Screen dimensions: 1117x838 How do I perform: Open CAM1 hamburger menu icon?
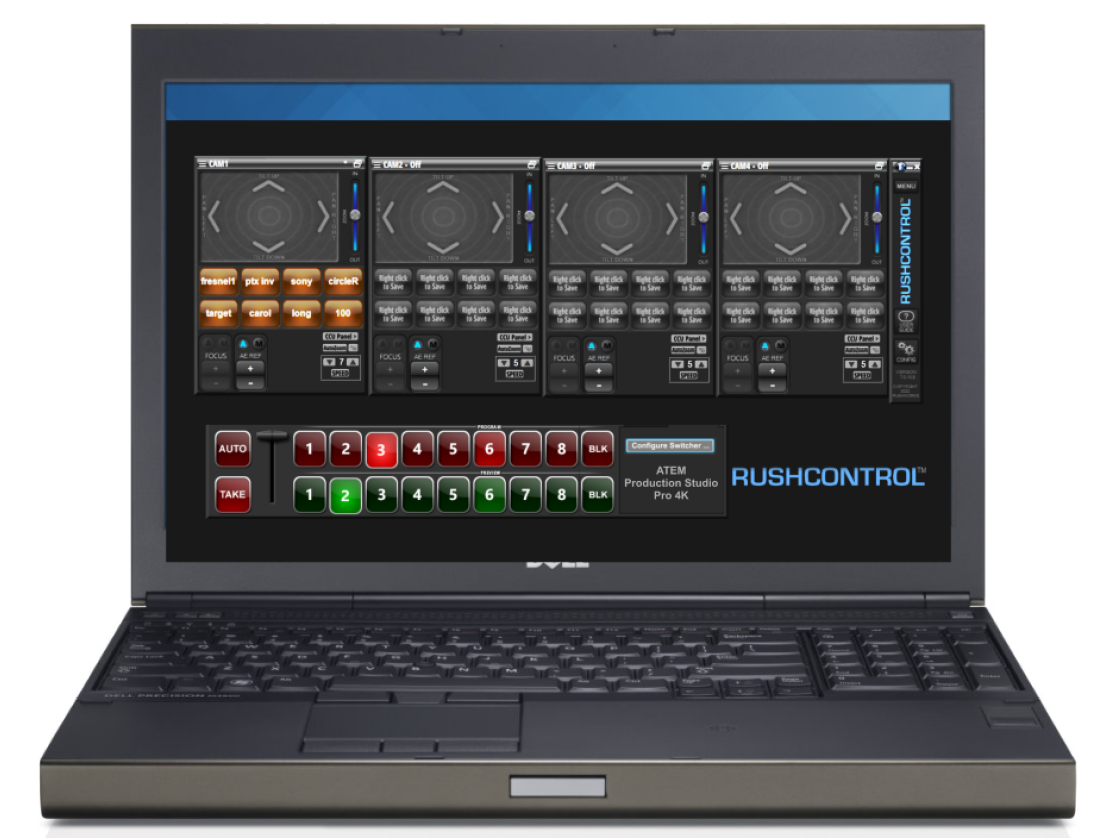pyautogui.click(x=202, y=163)
